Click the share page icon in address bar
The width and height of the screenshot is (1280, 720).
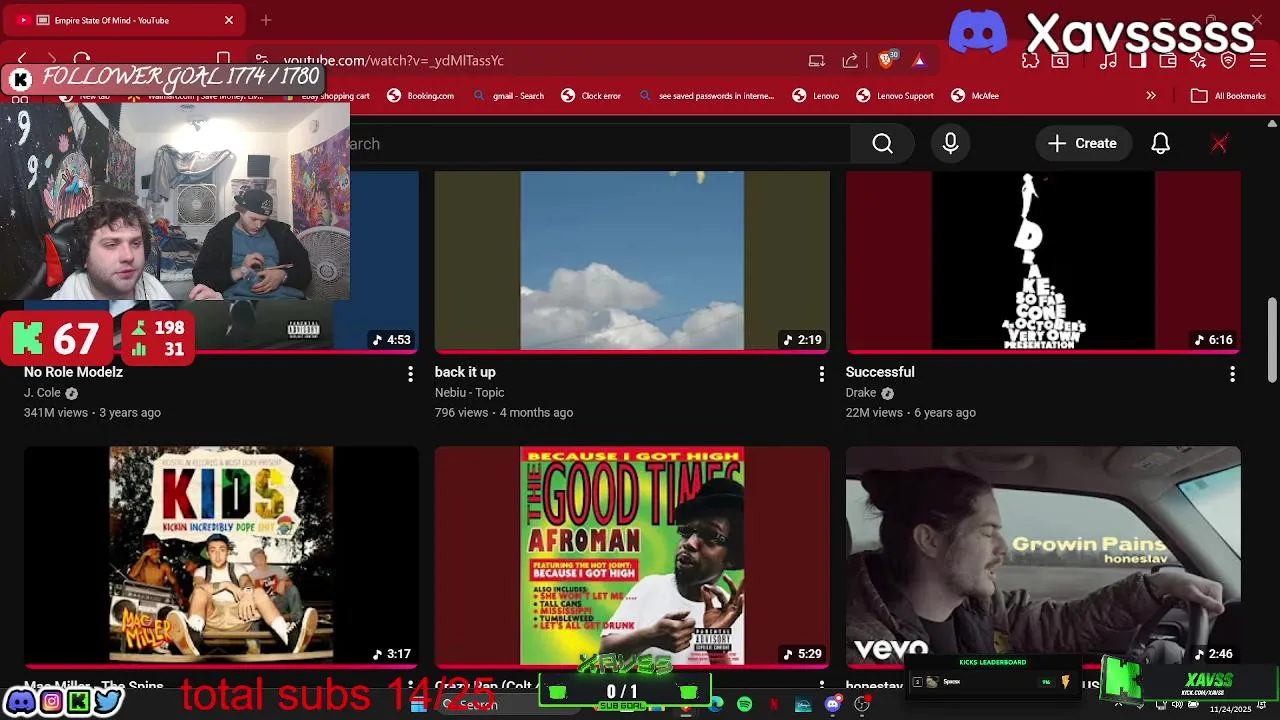pyautogui.click(x=850, y=60)
